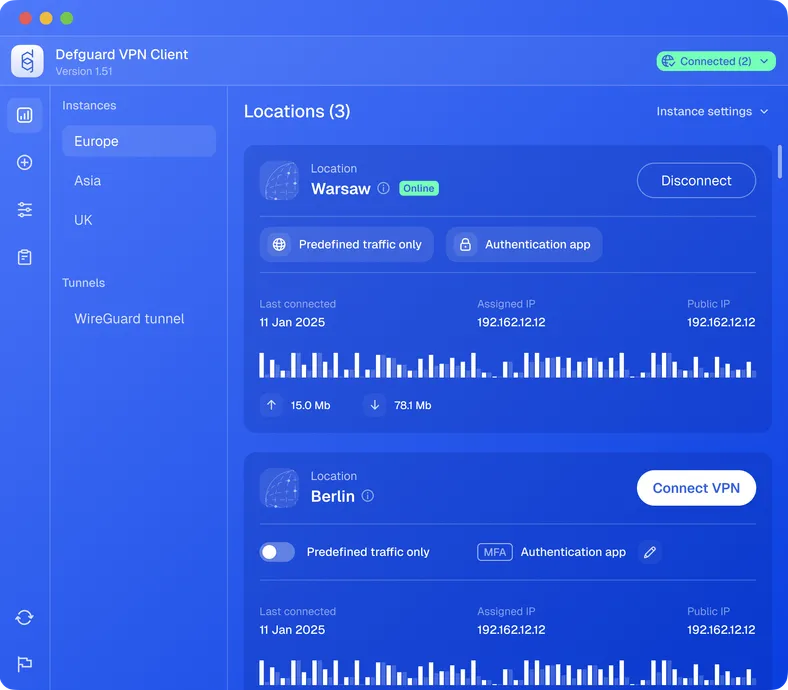The height and width of the screenshot is (690, 788).
Task: Click the Defguard VPN Client title
Action: [x=122, y=54]
